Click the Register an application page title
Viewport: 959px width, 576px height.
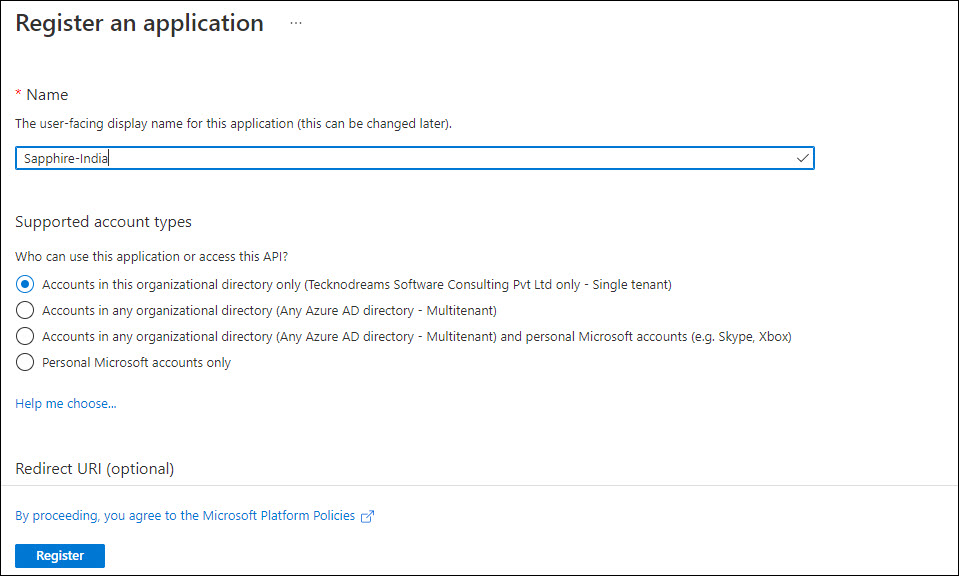139,23
